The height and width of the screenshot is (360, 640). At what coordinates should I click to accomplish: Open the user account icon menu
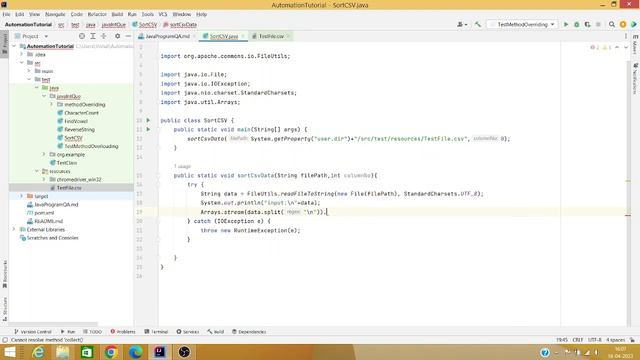462,24
